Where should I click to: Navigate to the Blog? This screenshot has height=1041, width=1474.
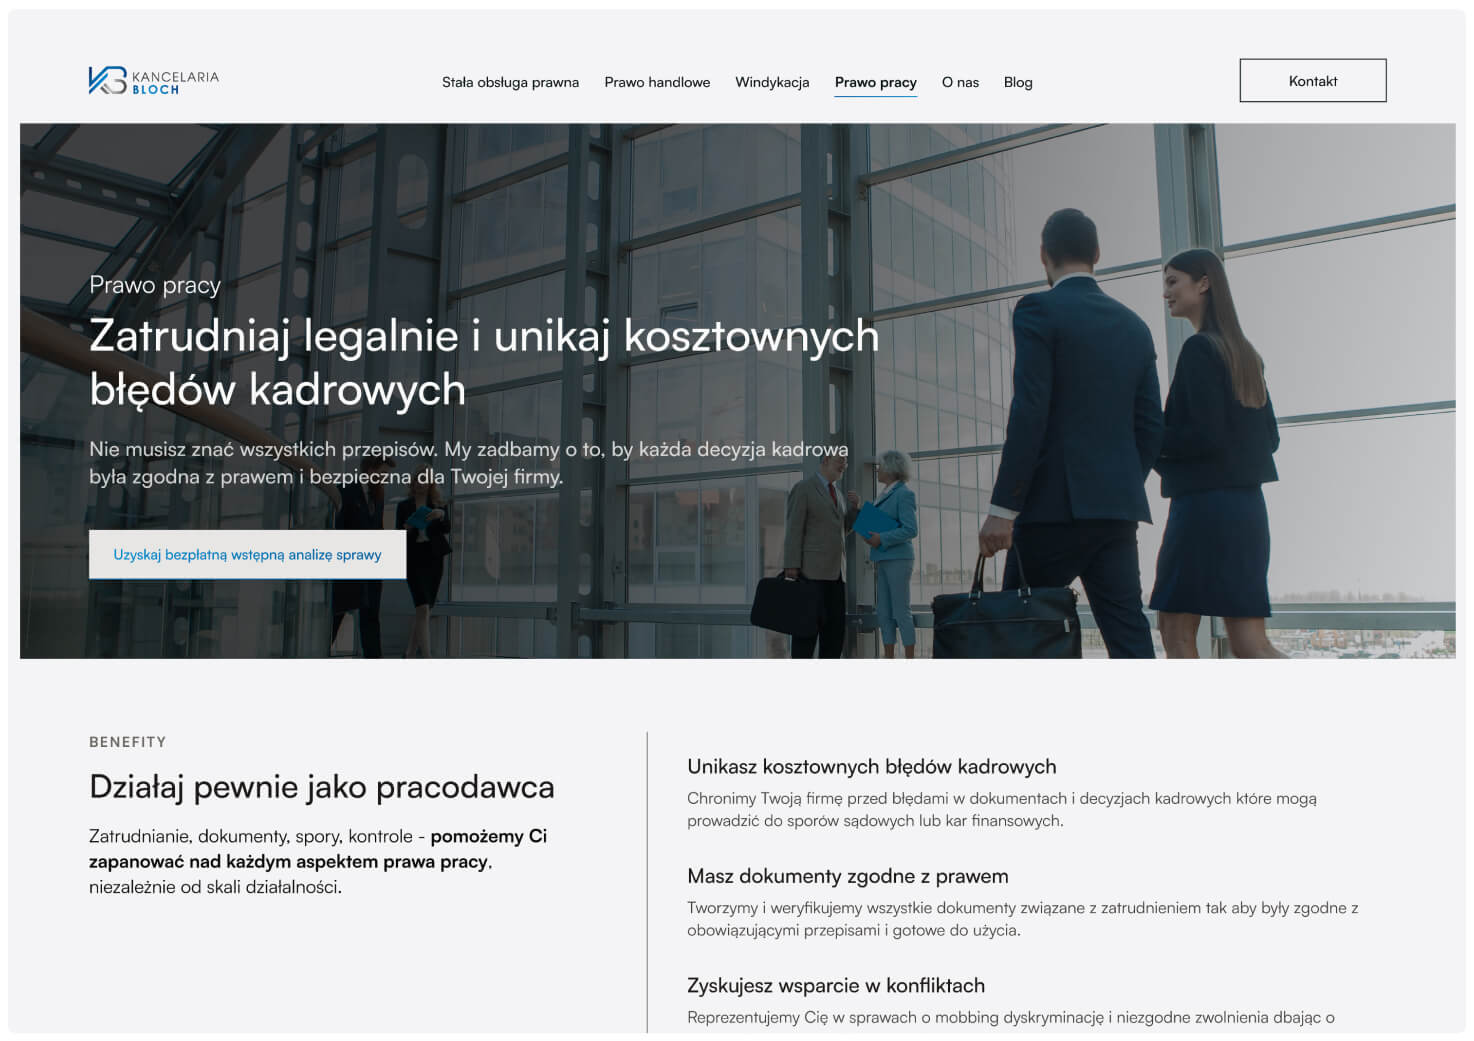[1018, 82]
